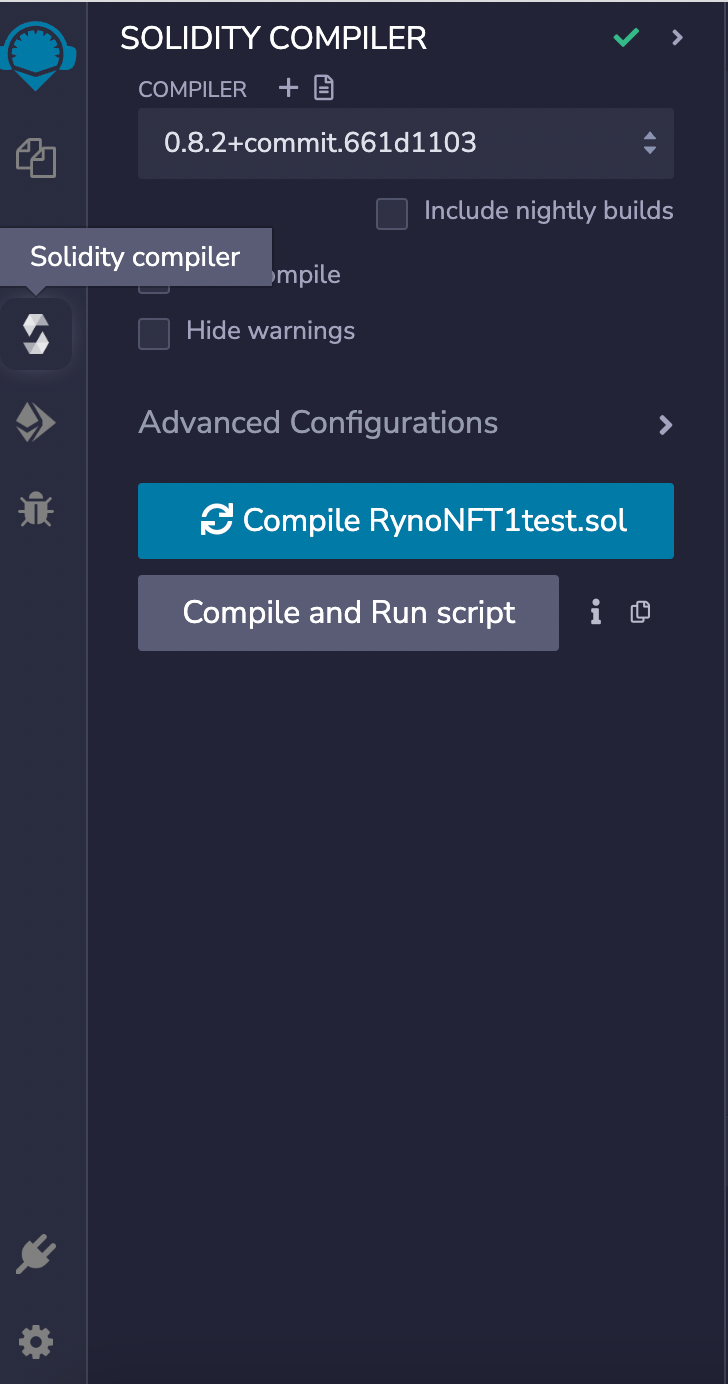This screenshot has height=1384, width=728.
Task: Click Compile and Run script button
Action: point(348,612)
